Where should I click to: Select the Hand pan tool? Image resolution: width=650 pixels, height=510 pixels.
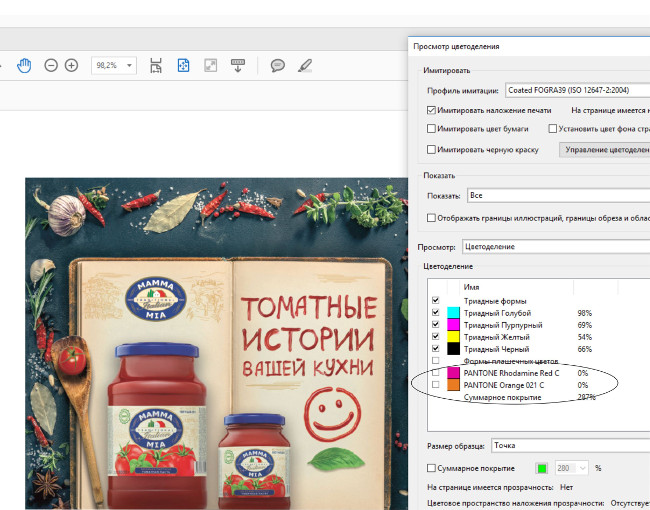24,65
